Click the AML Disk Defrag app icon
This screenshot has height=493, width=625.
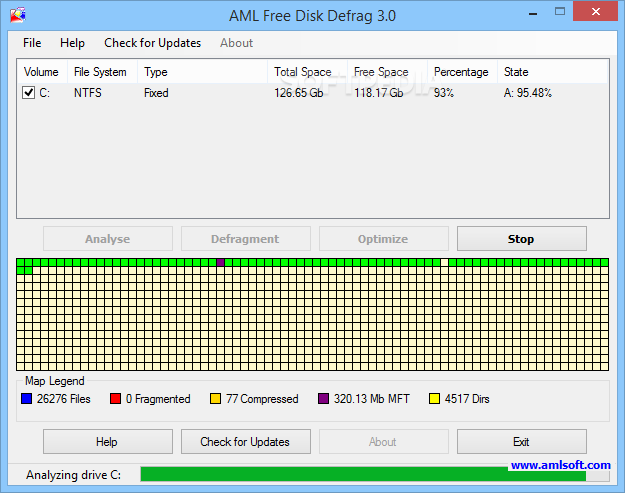pyautogui.click(x=18, y=15)
